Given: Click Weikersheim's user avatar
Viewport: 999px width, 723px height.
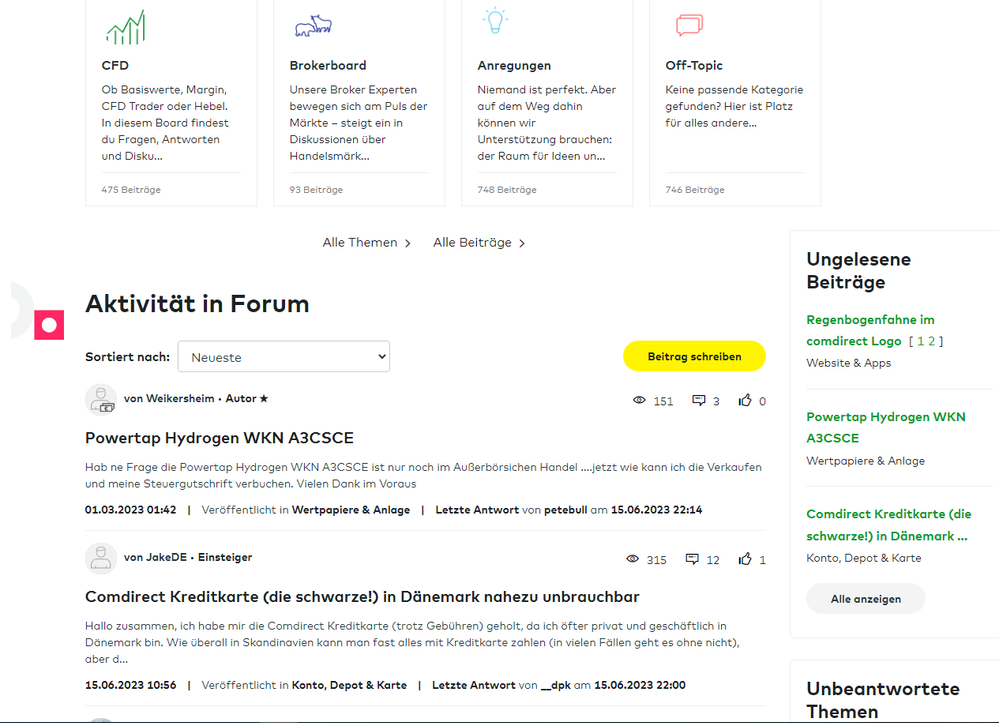Looking at the screenshot, I should click(101, 399).
